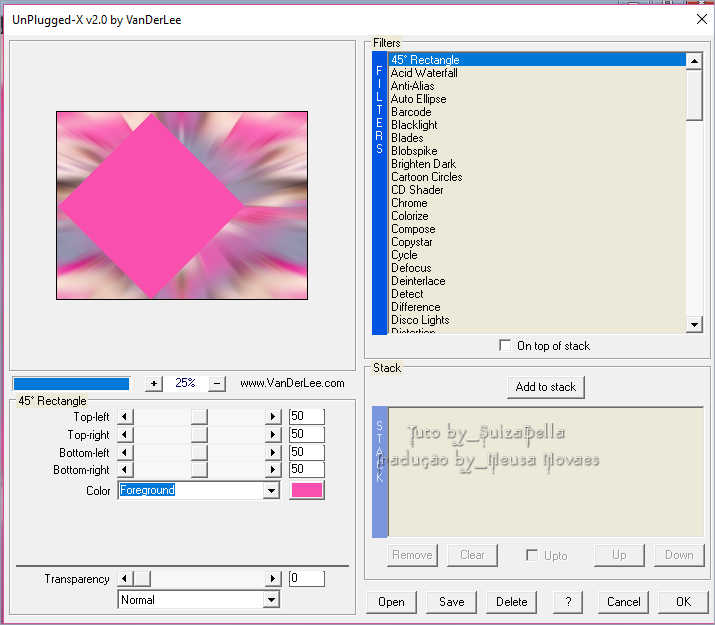Click OK to apply filter

click(x=683, y=602)
